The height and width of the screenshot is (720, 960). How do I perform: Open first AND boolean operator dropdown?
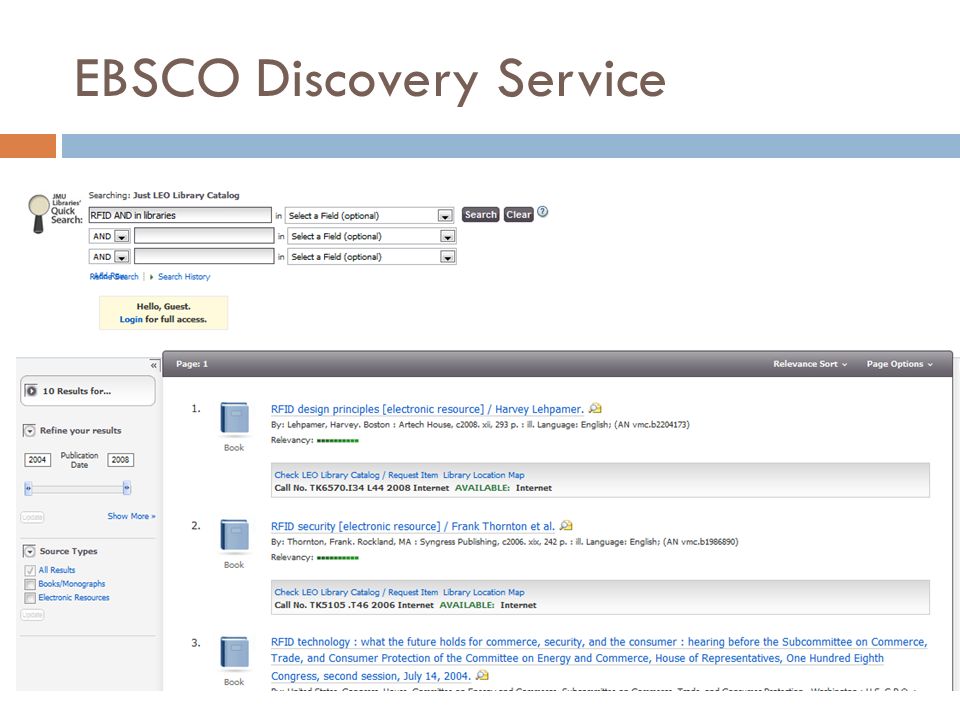point(121,237)
